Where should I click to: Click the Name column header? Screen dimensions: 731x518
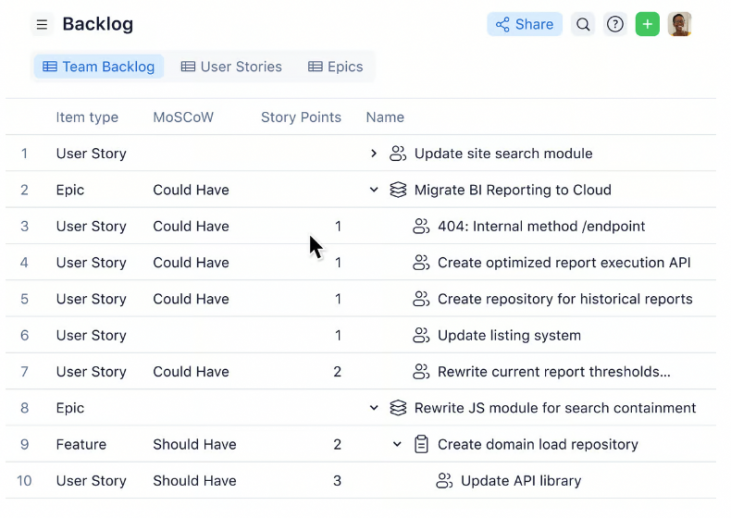click(385, 117)
